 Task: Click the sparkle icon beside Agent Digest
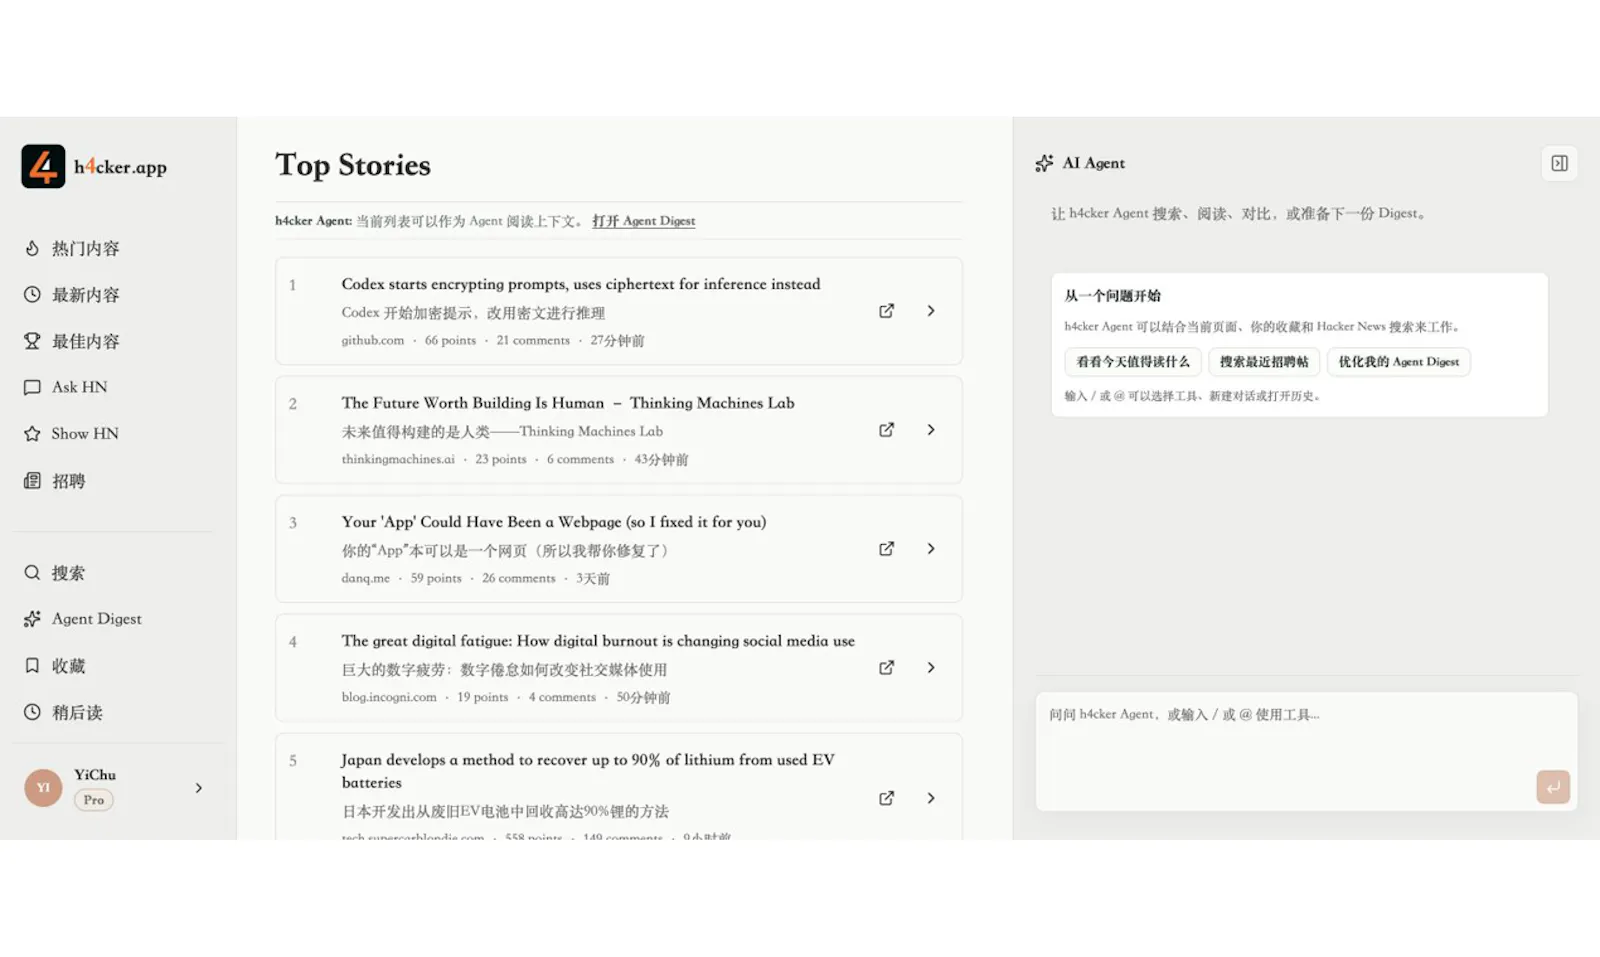click(x=32, y=619)
